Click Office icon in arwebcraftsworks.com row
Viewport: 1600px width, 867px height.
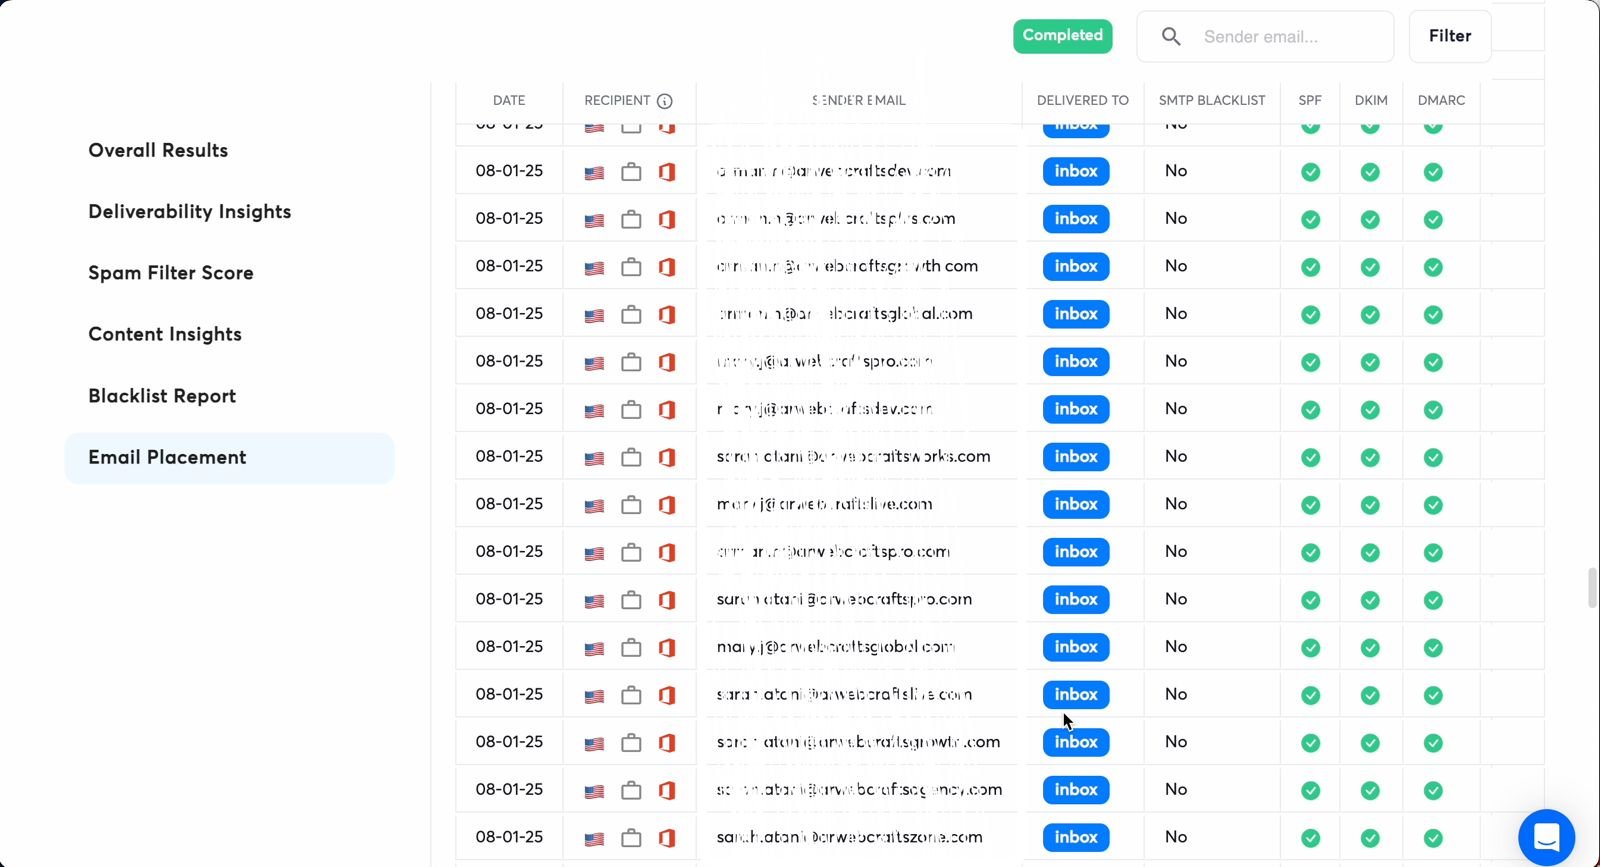click(667, 457)
